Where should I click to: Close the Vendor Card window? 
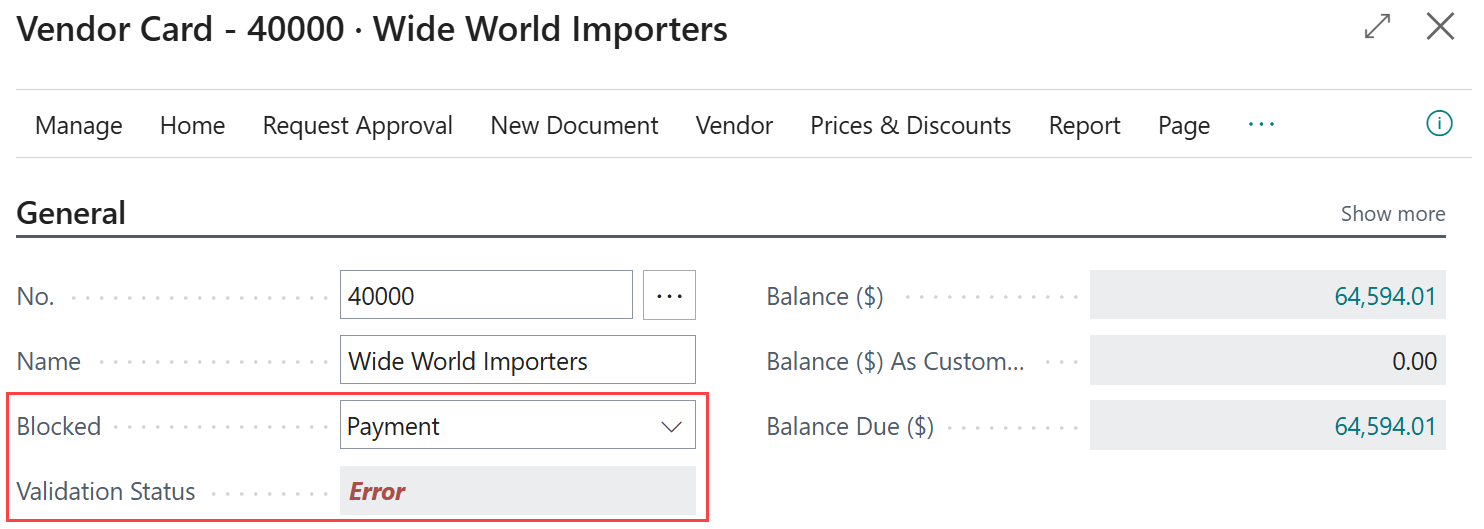coord(1440,27)
